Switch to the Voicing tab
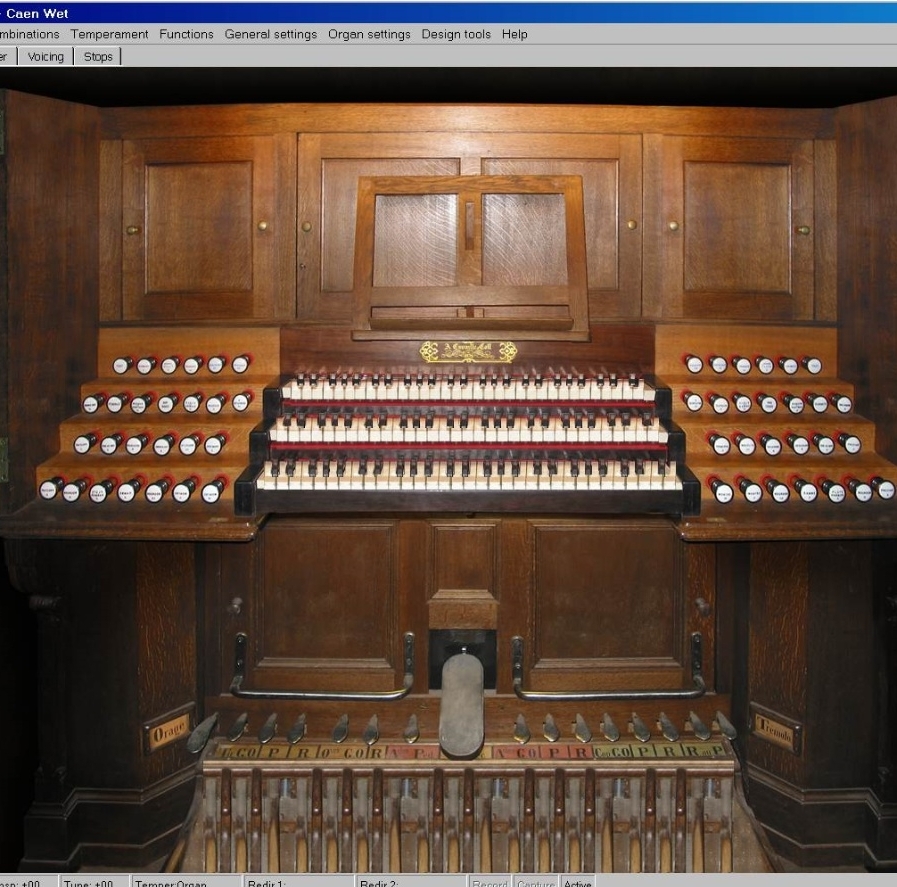This screenshot has height=887, width=897. coord(45,57)
